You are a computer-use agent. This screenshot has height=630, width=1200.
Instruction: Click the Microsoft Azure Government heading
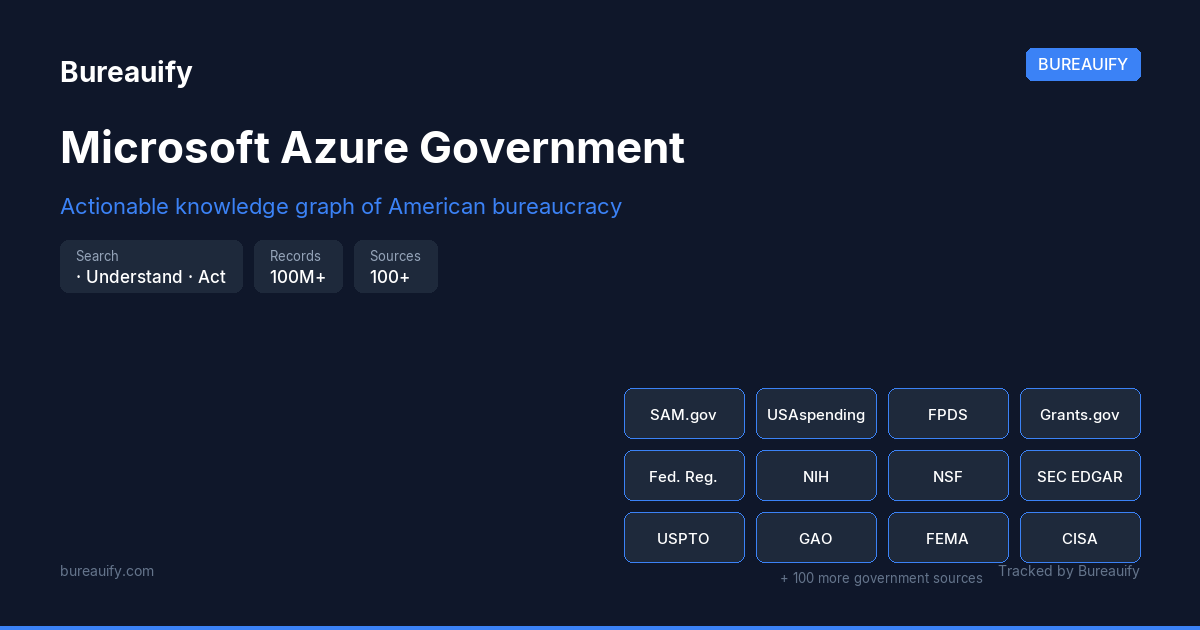tap(372, 148)
